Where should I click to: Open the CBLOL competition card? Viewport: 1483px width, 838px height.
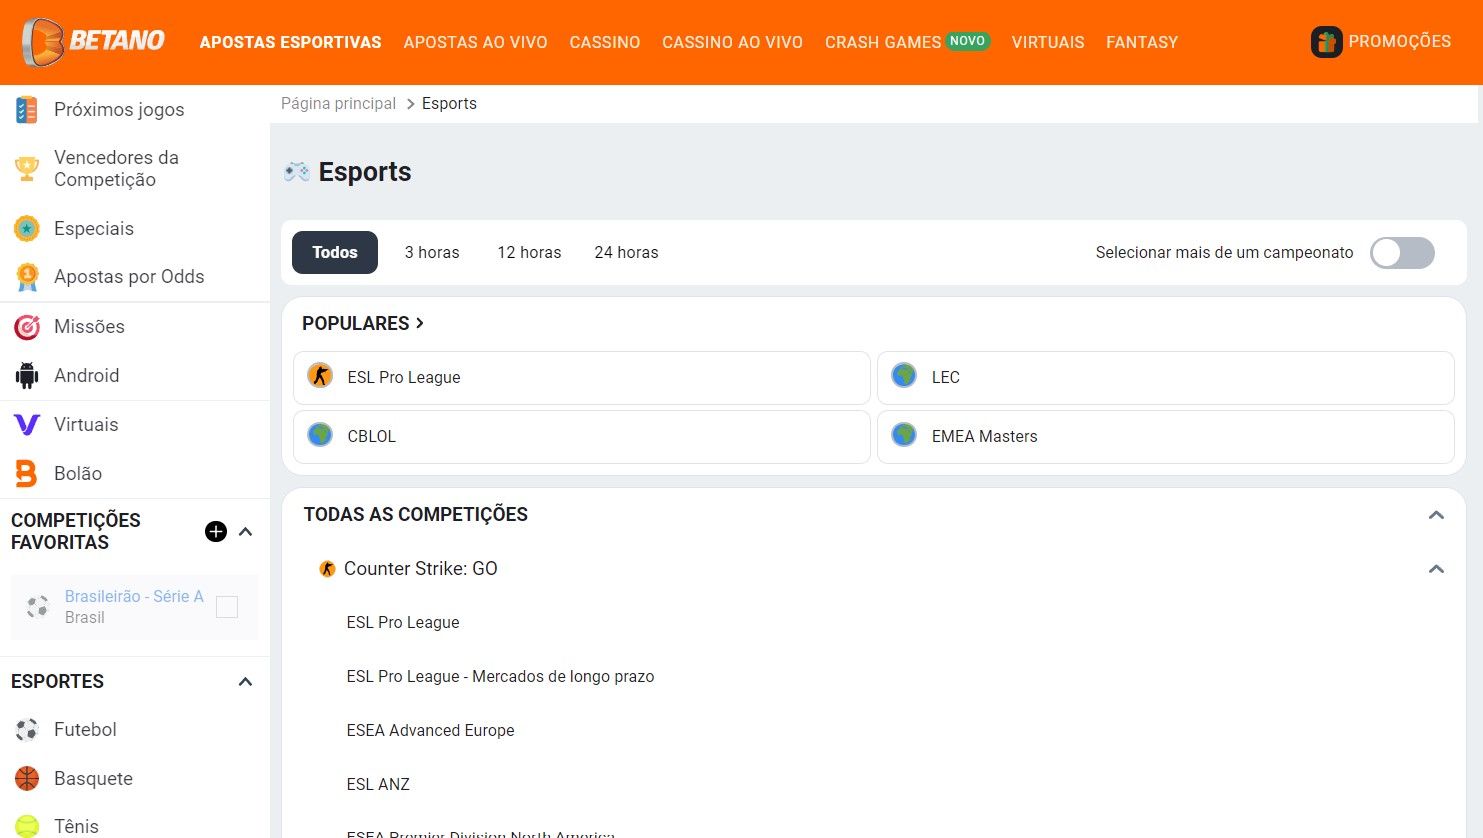coord(582,436)
